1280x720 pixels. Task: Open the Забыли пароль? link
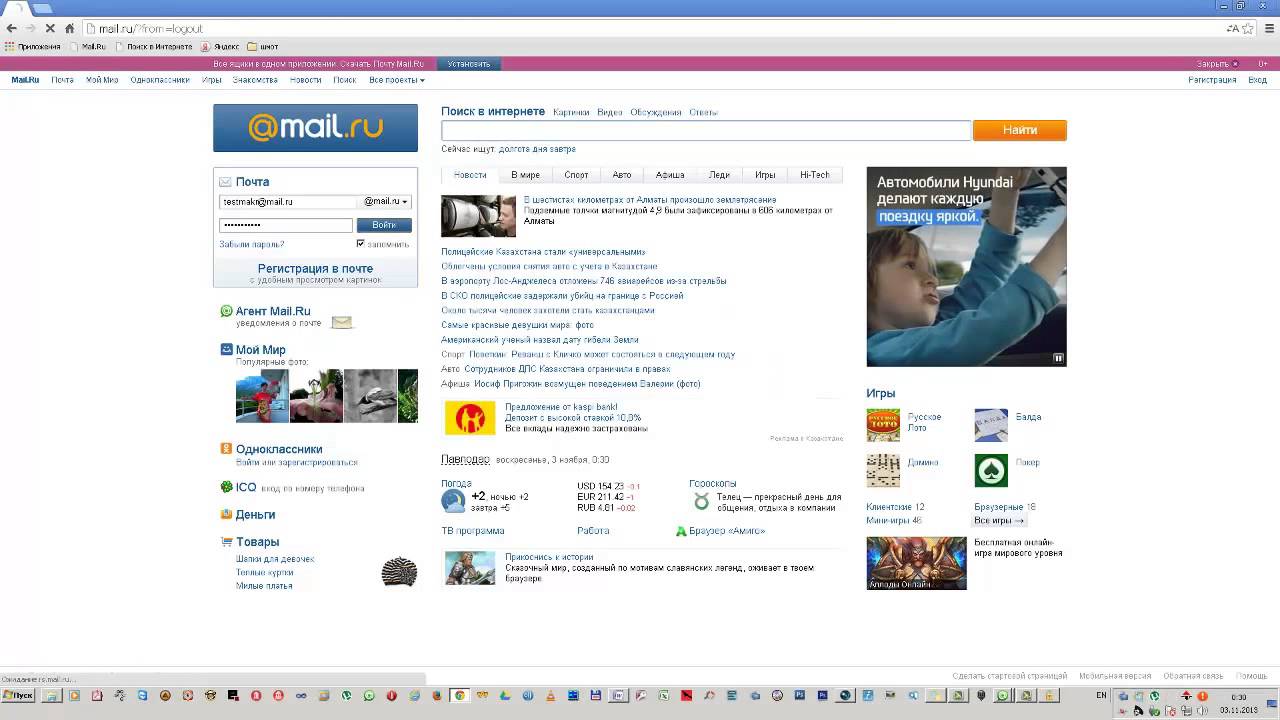tap(252, 244)
